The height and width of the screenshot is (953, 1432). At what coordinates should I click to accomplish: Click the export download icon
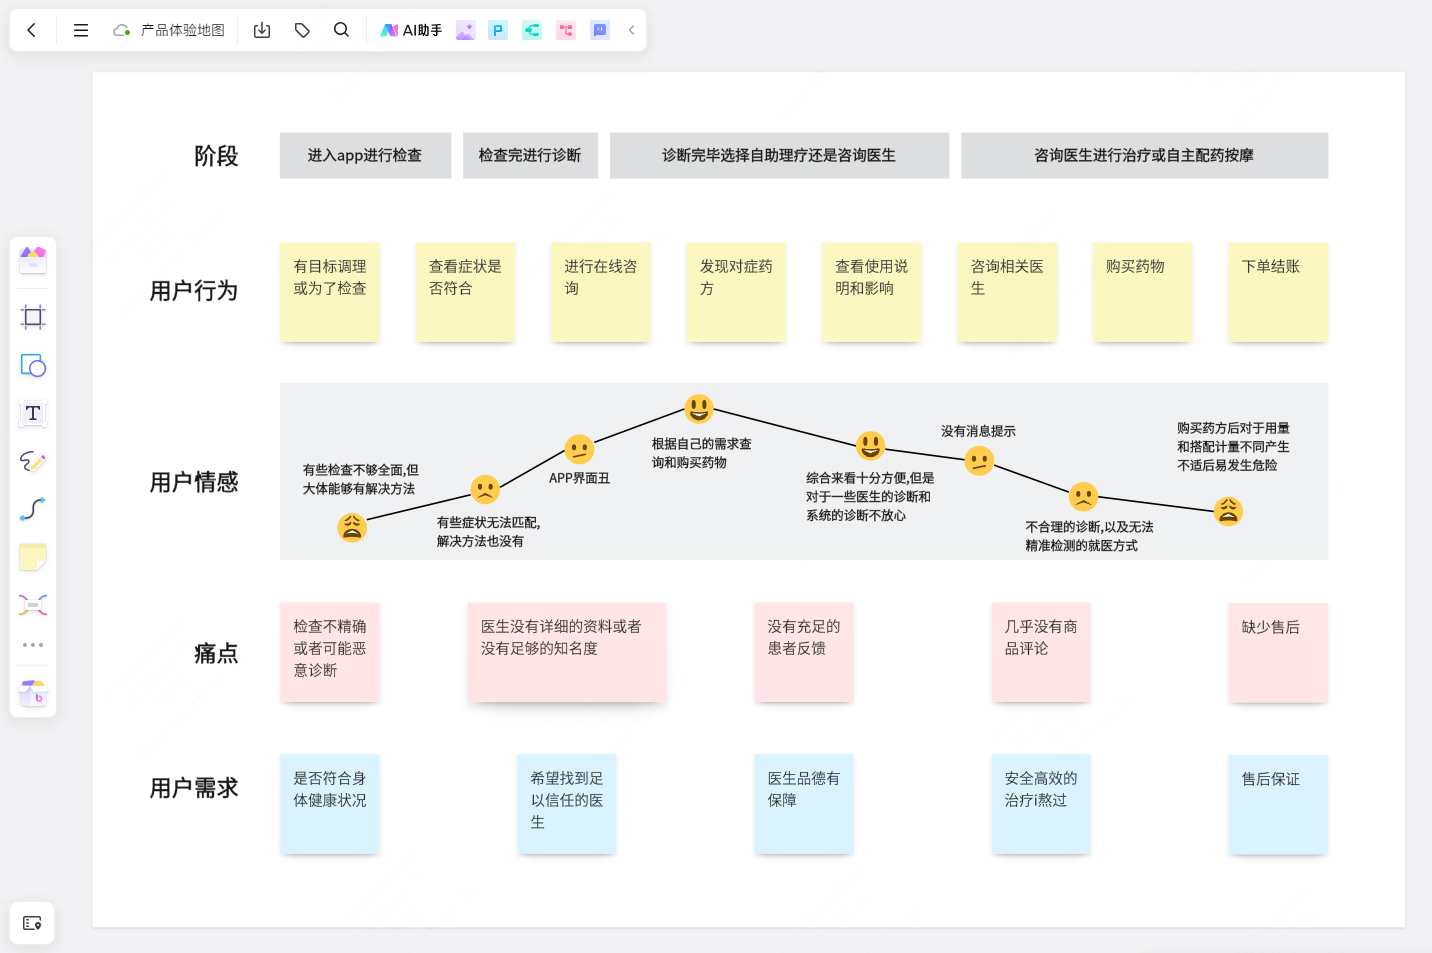262,30
